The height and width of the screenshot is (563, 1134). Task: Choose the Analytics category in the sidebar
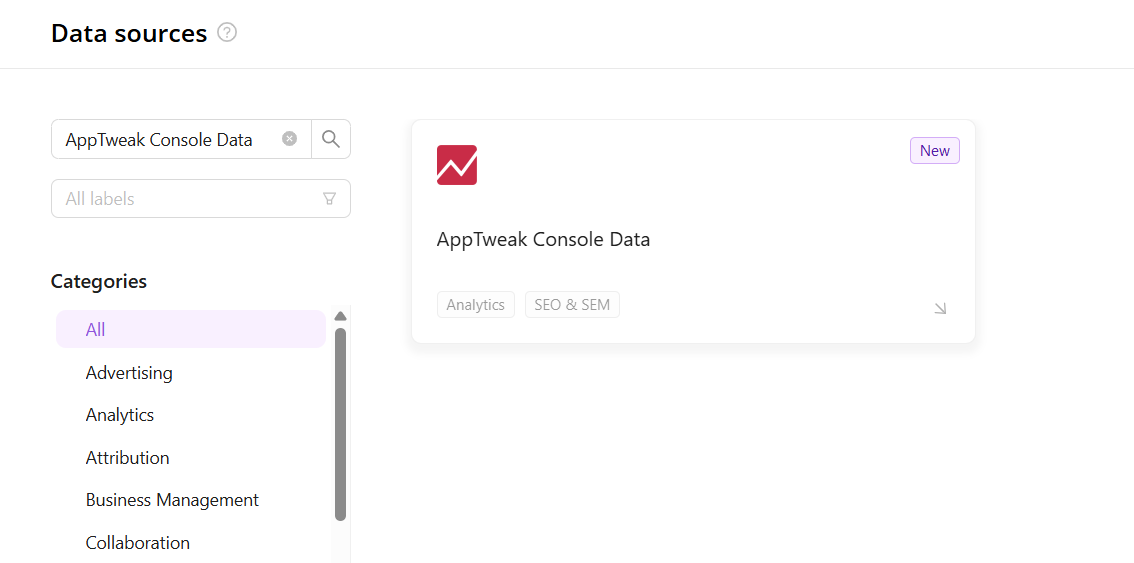tap(120, 415)
